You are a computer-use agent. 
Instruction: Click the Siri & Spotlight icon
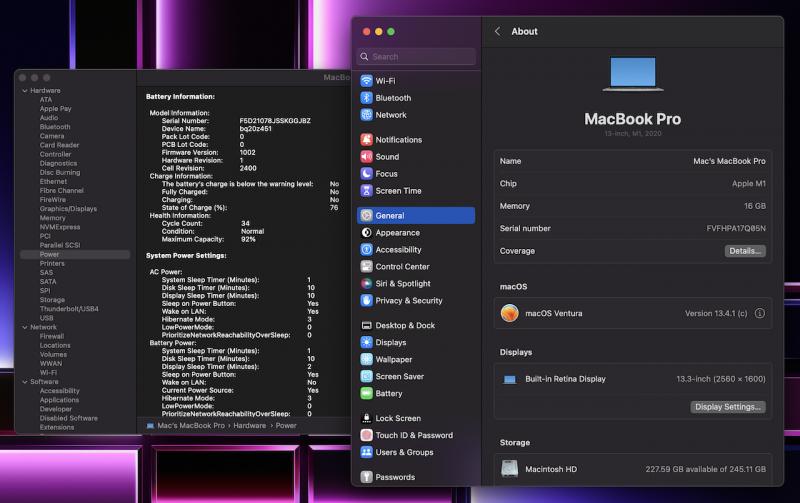pos(366,283)
